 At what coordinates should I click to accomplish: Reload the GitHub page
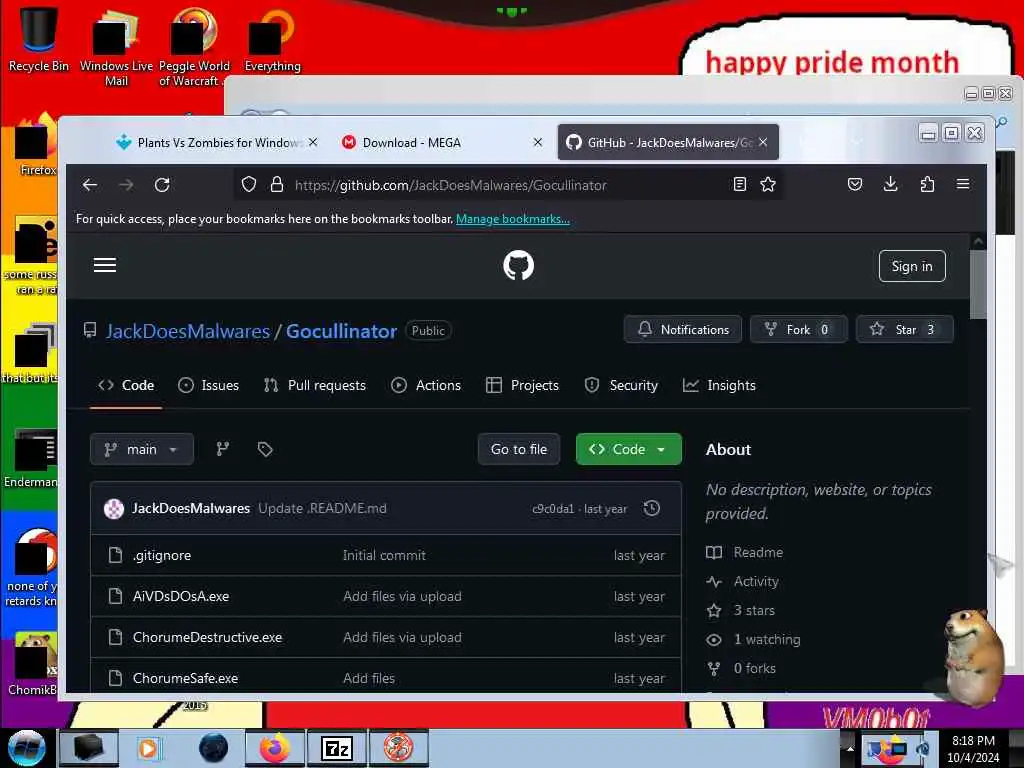pos(162,185)
